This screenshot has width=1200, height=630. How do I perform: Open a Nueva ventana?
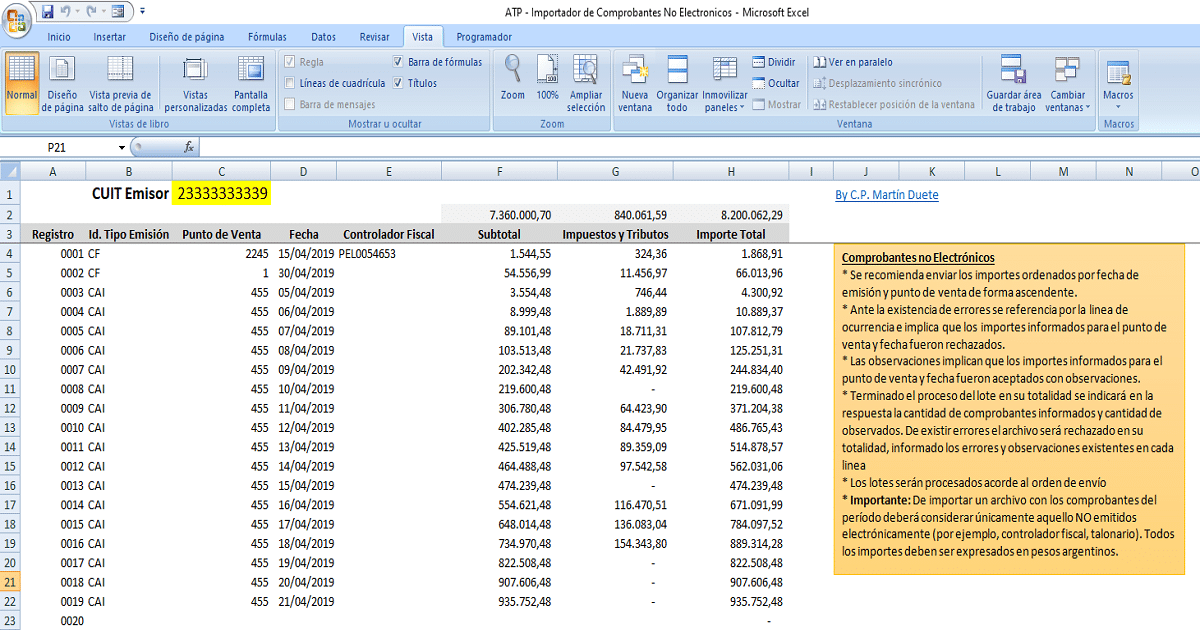(x=635, y=82)
